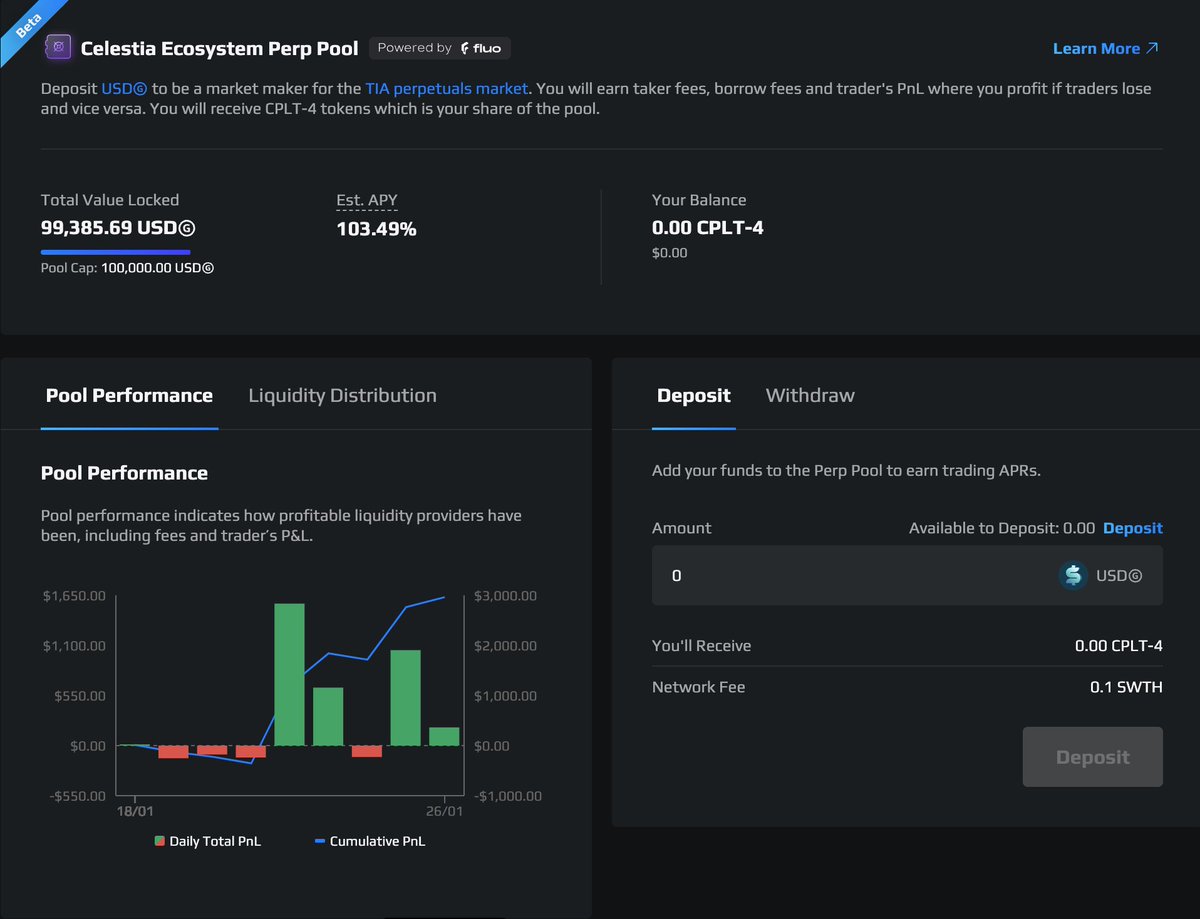
Task: Click the 0.00 CPLT-4 balance value
Action: coord(707,228)
